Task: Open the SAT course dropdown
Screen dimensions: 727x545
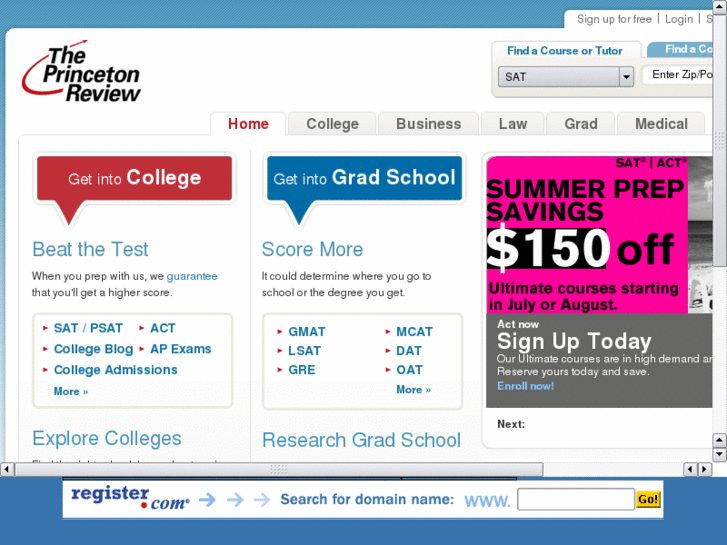Action: [x=566, y=77]
